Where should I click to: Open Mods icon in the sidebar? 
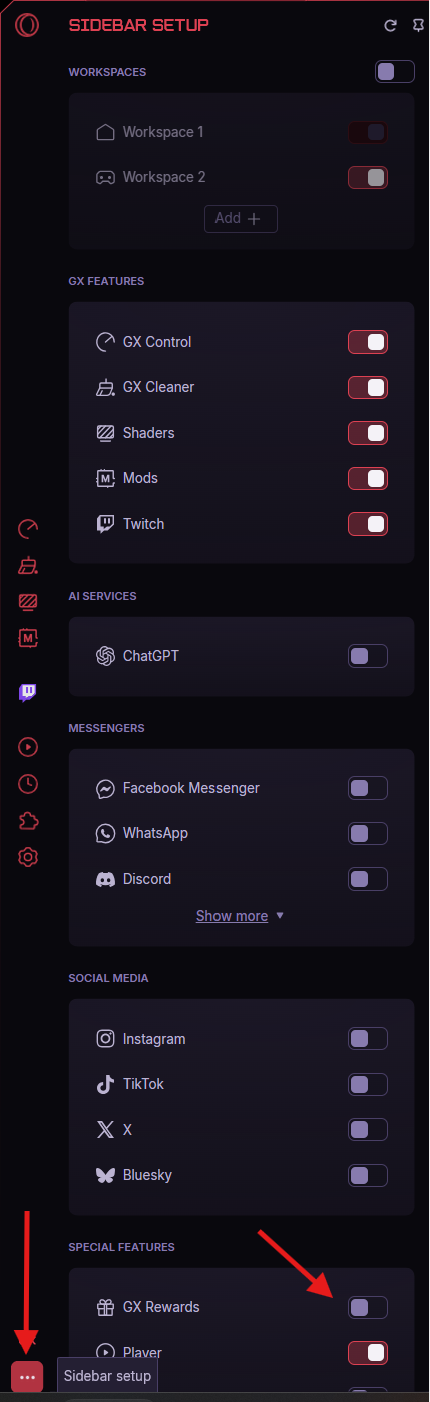(28, 637)
